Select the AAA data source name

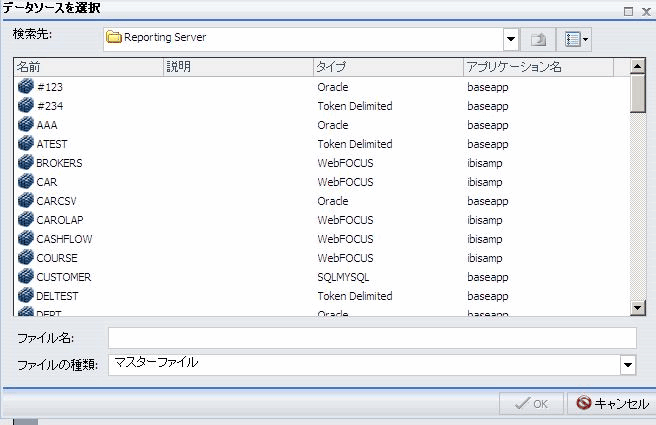pos(47,125)
